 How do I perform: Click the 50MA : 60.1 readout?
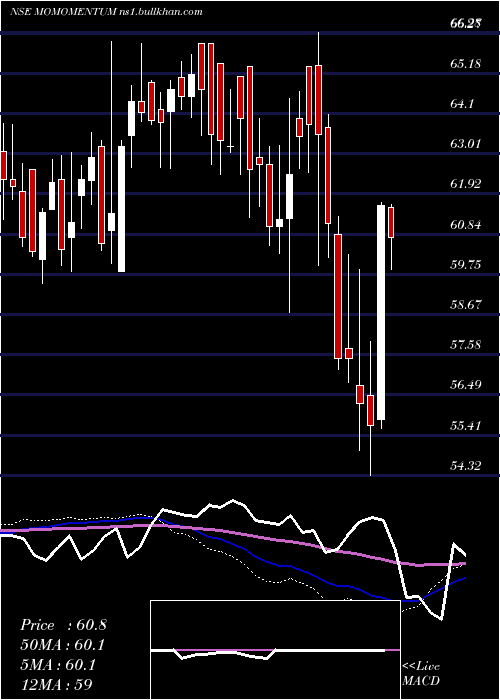(63, 645)
